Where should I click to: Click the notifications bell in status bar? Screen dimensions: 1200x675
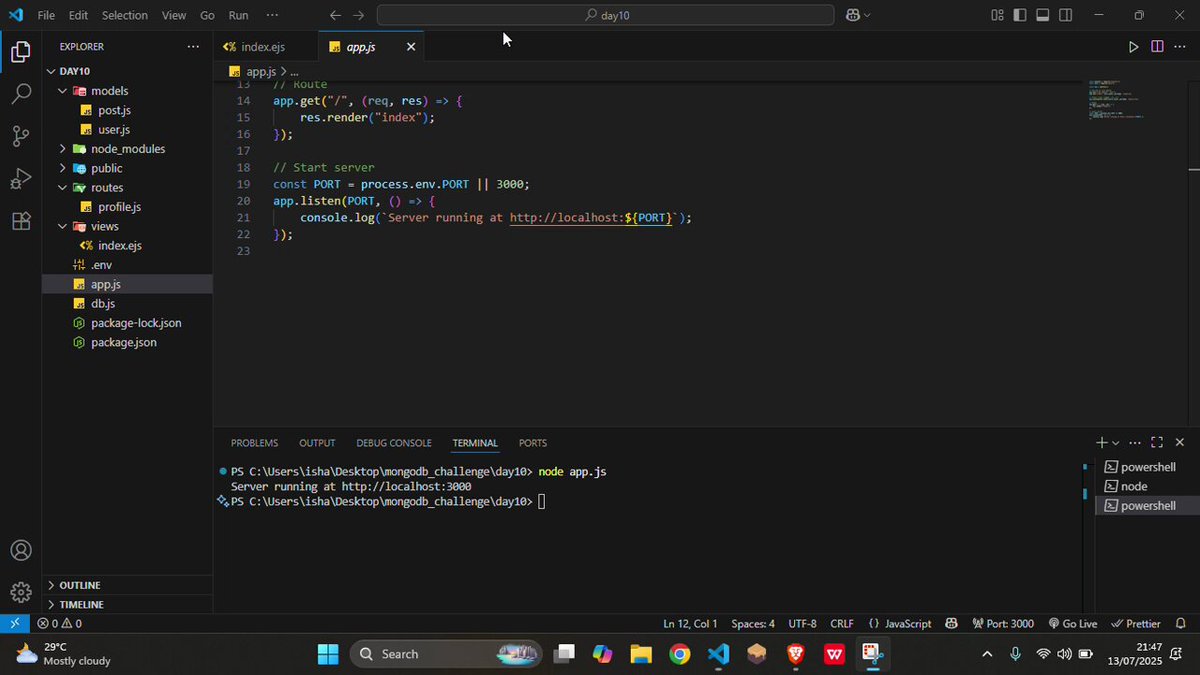point(1181,623)
